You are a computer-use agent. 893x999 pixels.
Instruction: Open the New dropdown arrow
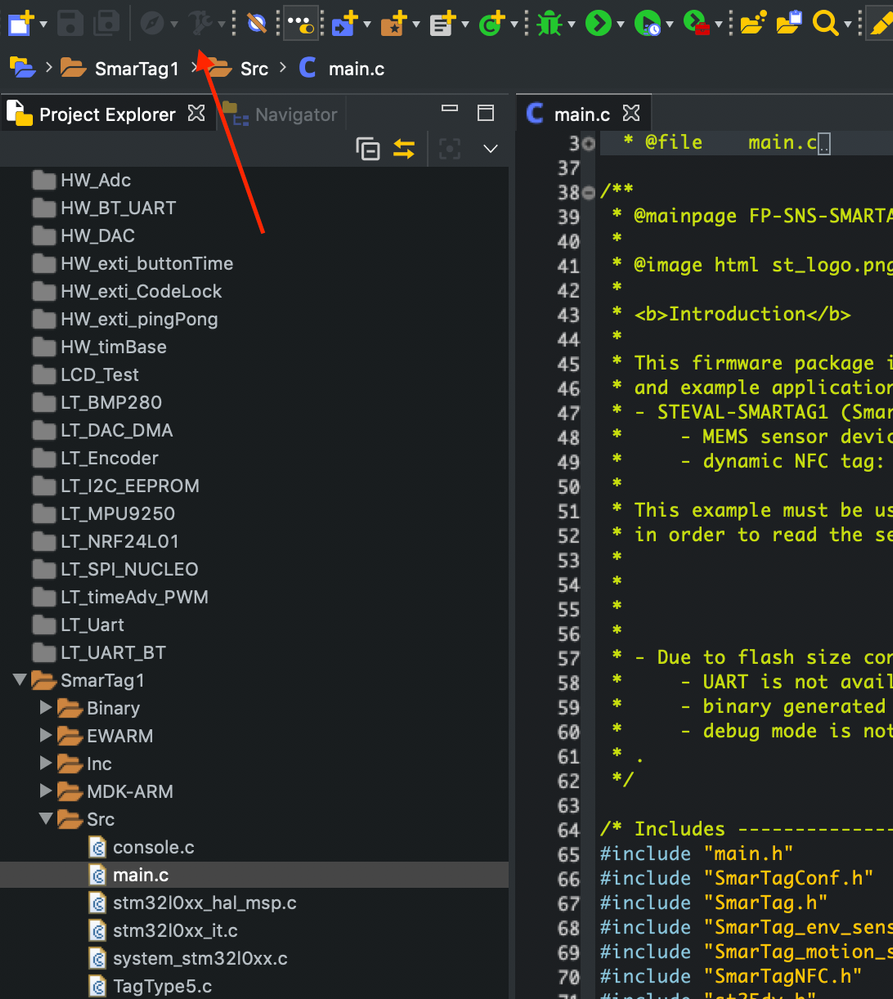(x=43, y=25)
